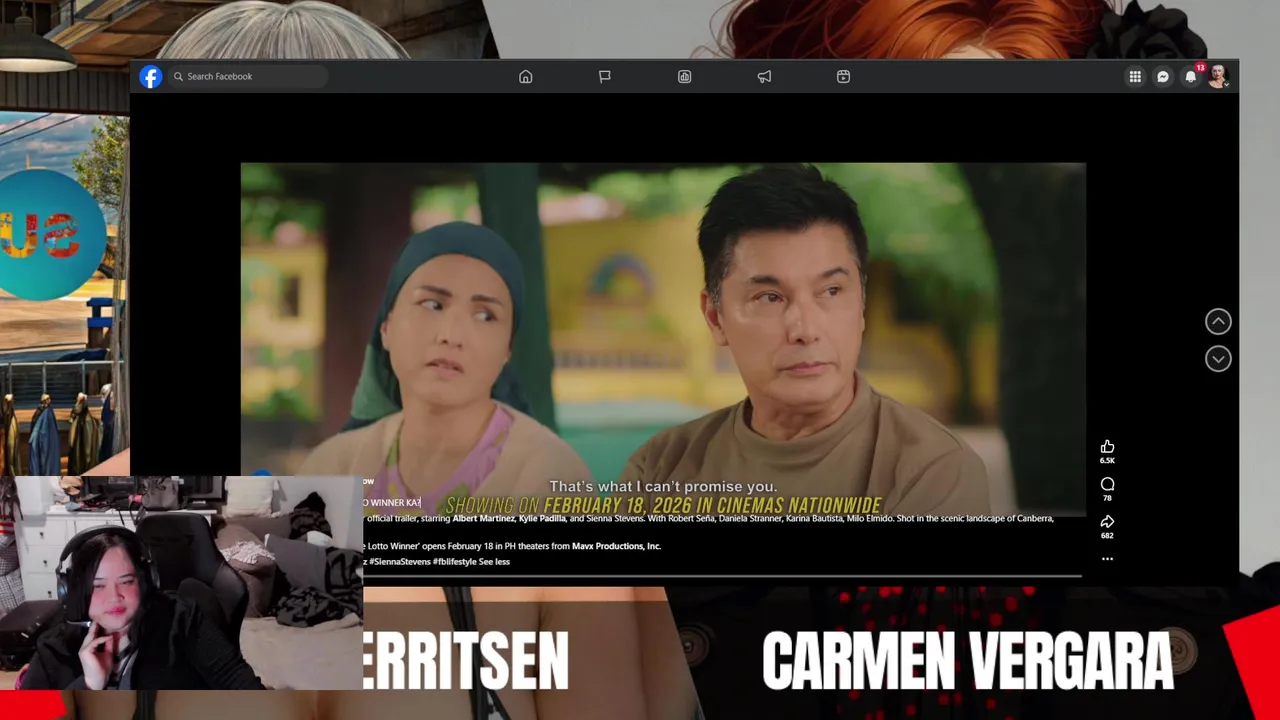The height and width of the screenshot is (720, 1280).
Task: Open the insights chart tab
Action: coord(685,76)
